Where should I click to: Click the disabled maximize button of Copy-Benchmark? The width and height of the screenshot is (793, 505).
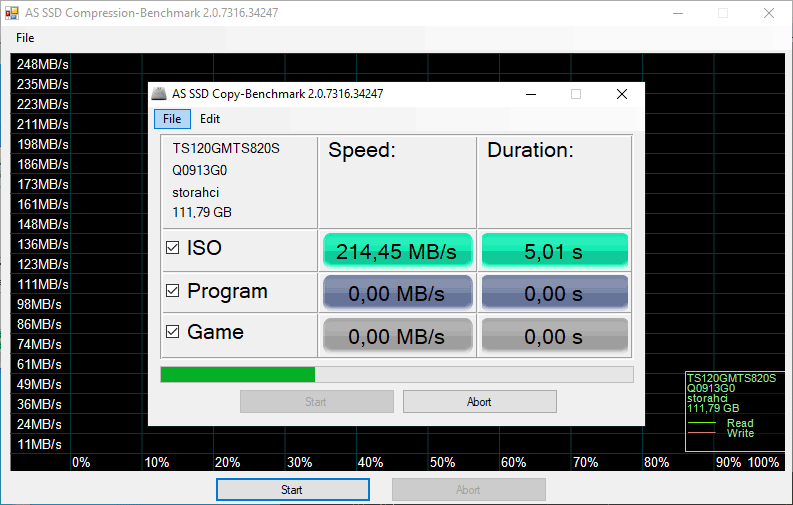pyautogui.click(x=576, y=94)
